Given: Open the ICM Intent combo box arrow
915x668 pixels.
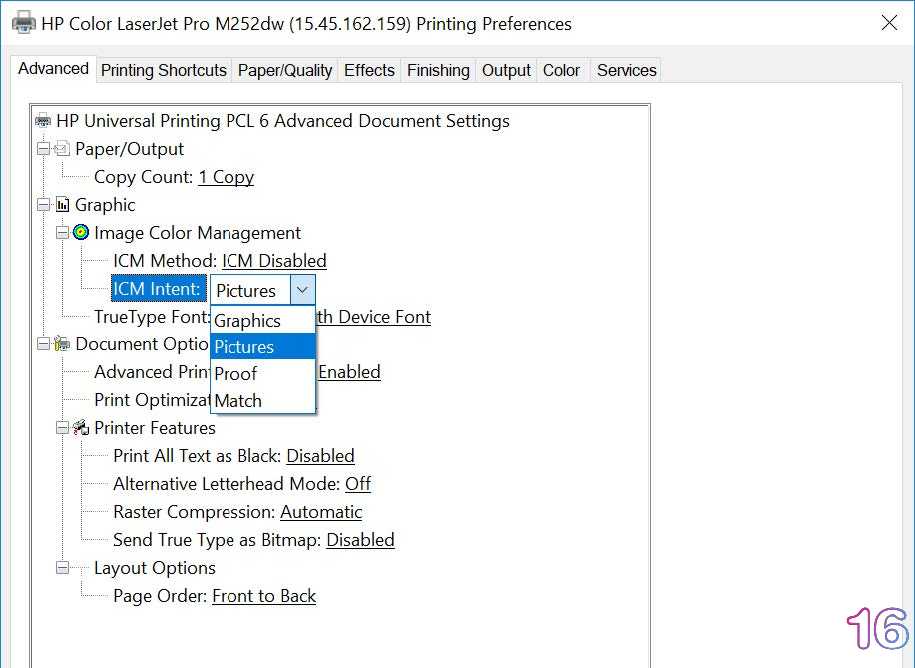Looking at the screenshot, I should (x=302, y=290).
